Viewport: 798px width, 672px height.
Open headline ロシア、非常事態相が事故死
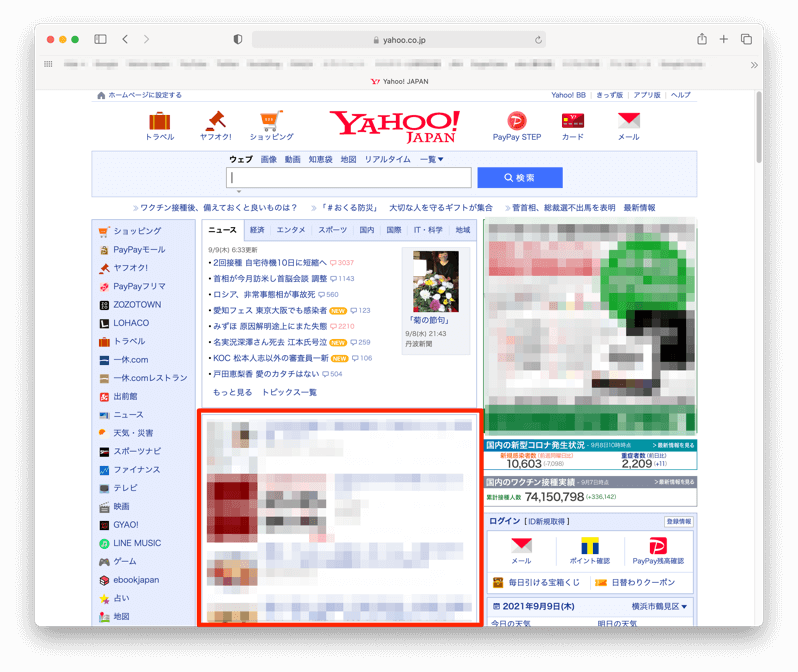[x=264, y=294]
